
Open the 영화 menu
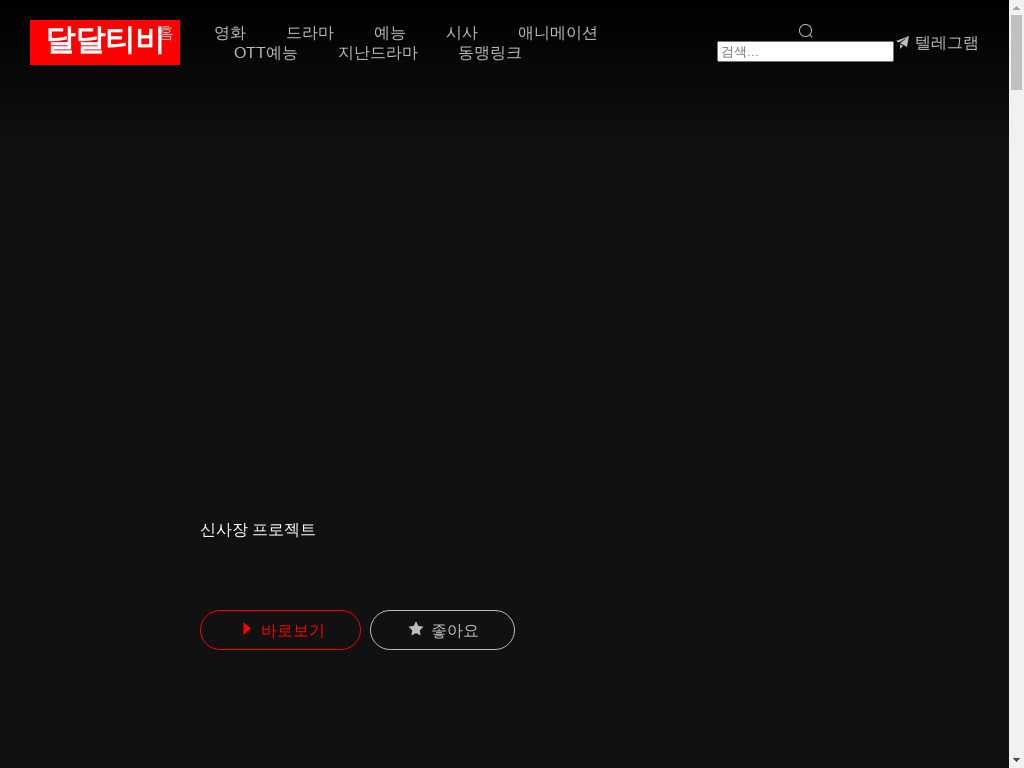pos(230,33)
